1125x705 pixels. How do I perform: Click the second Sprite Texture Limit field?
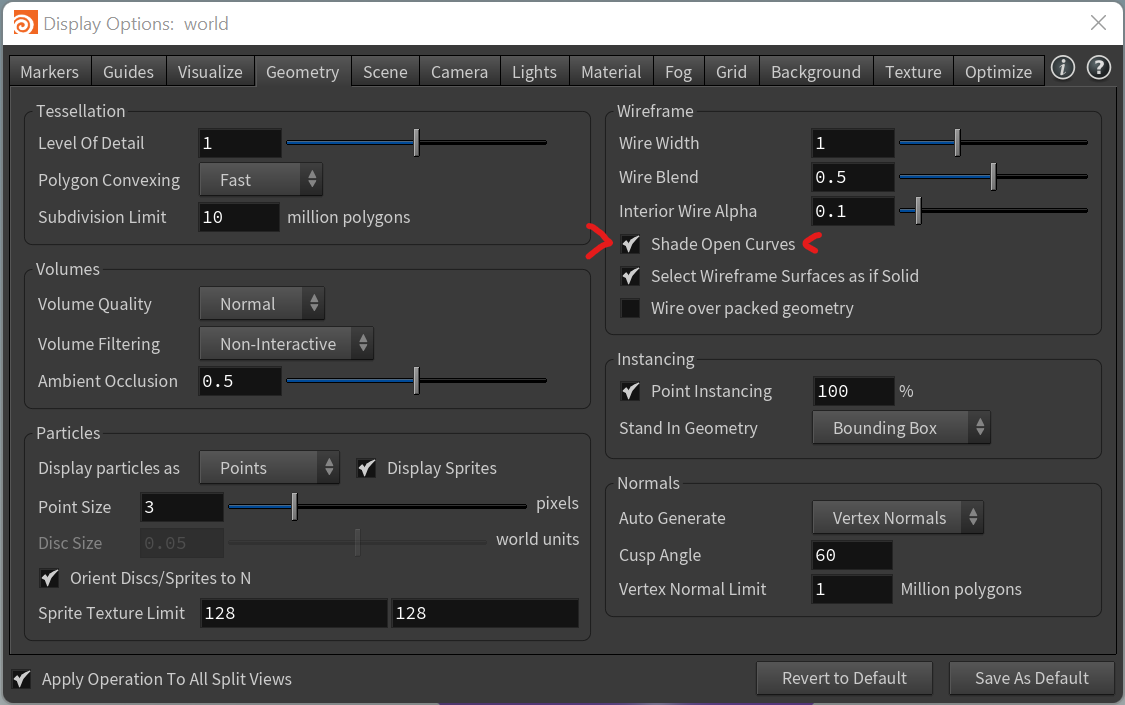[x=485, y=613]
